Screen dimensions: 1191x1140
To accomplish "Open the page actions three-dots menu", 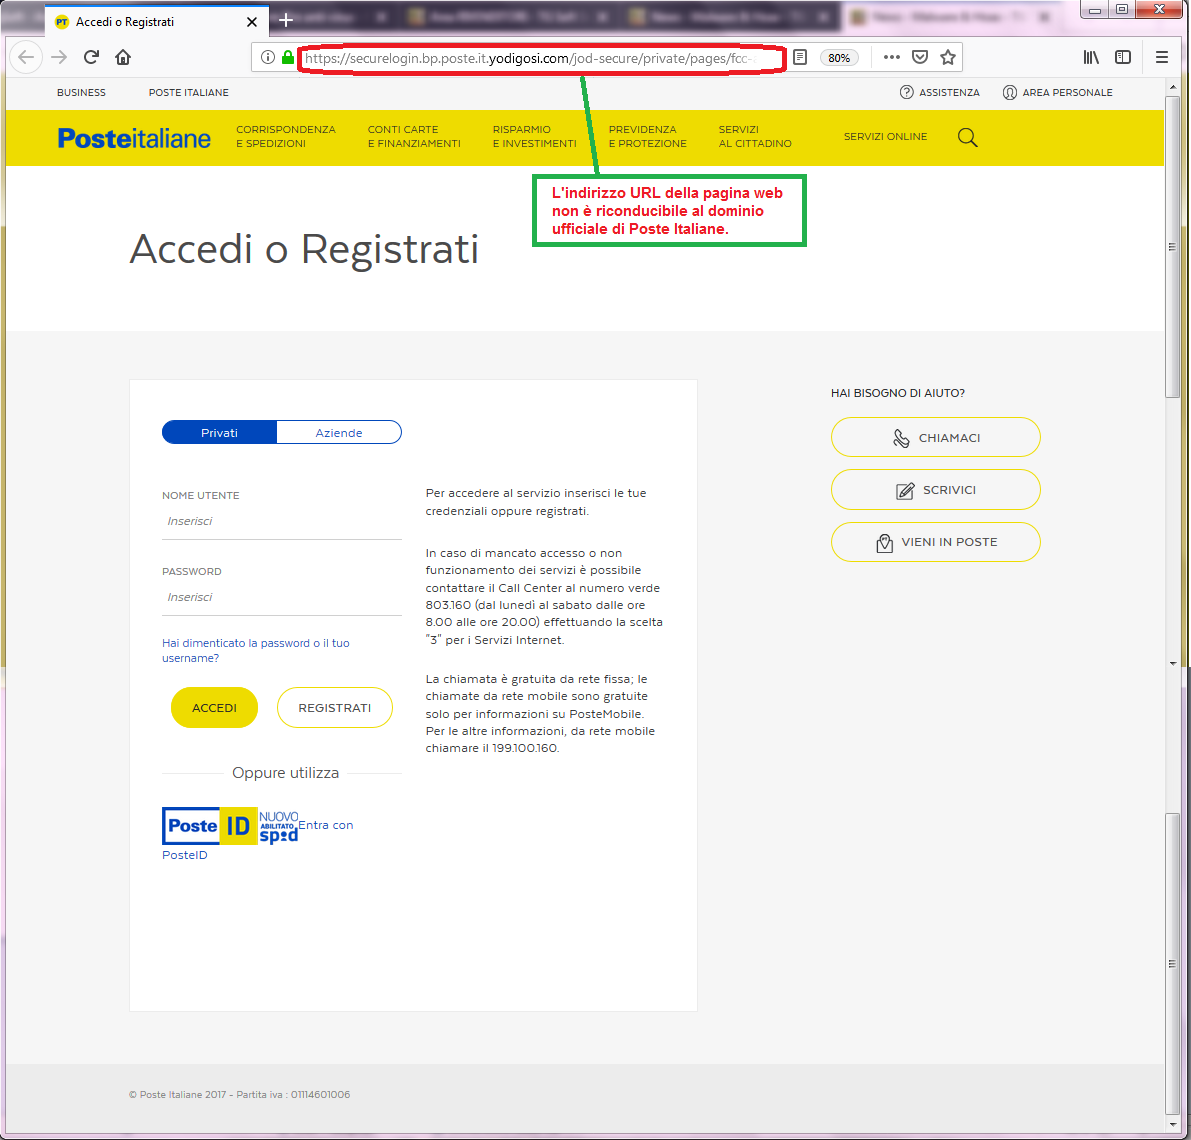I will [892, 57].
